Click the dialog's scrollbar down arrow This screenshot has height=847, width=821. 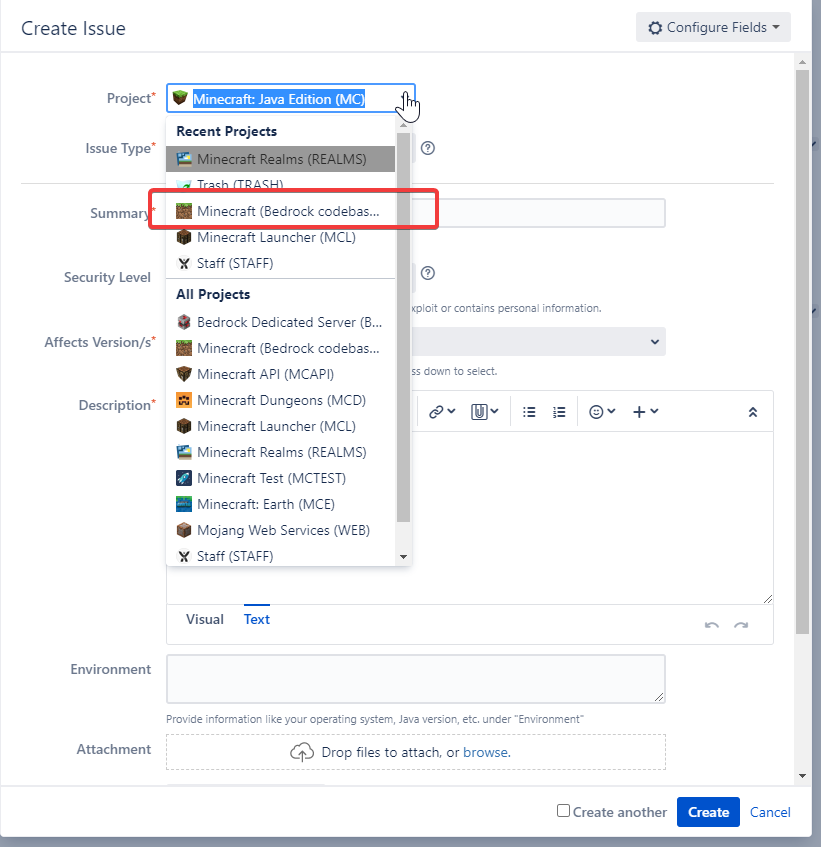[x=803, y=776]
